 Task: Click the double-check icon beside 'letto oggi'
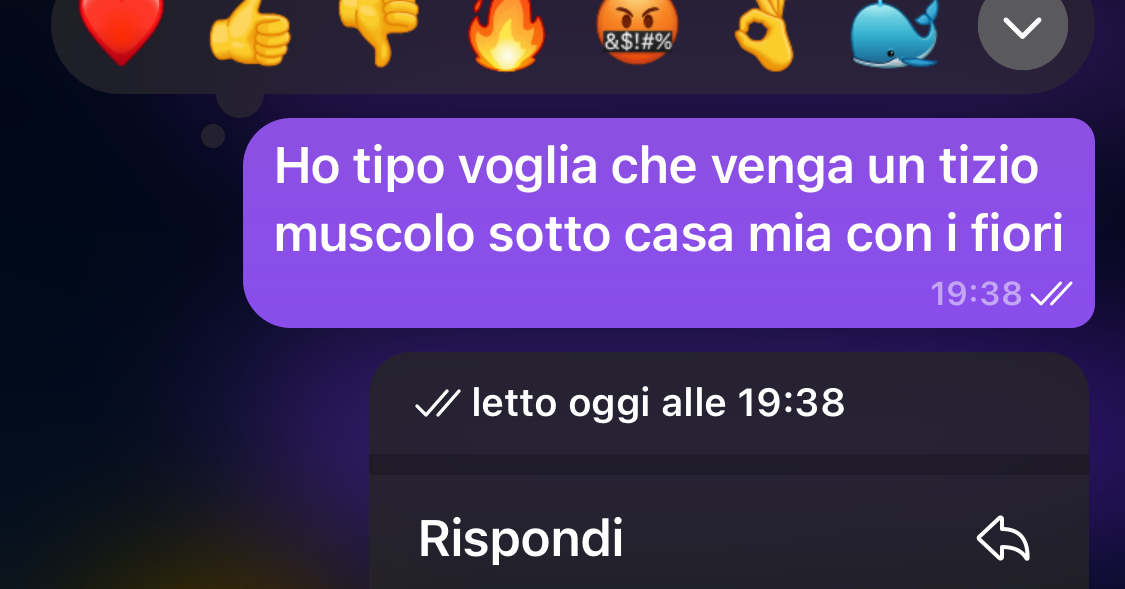pyautogui.click(x=437, y=403)
